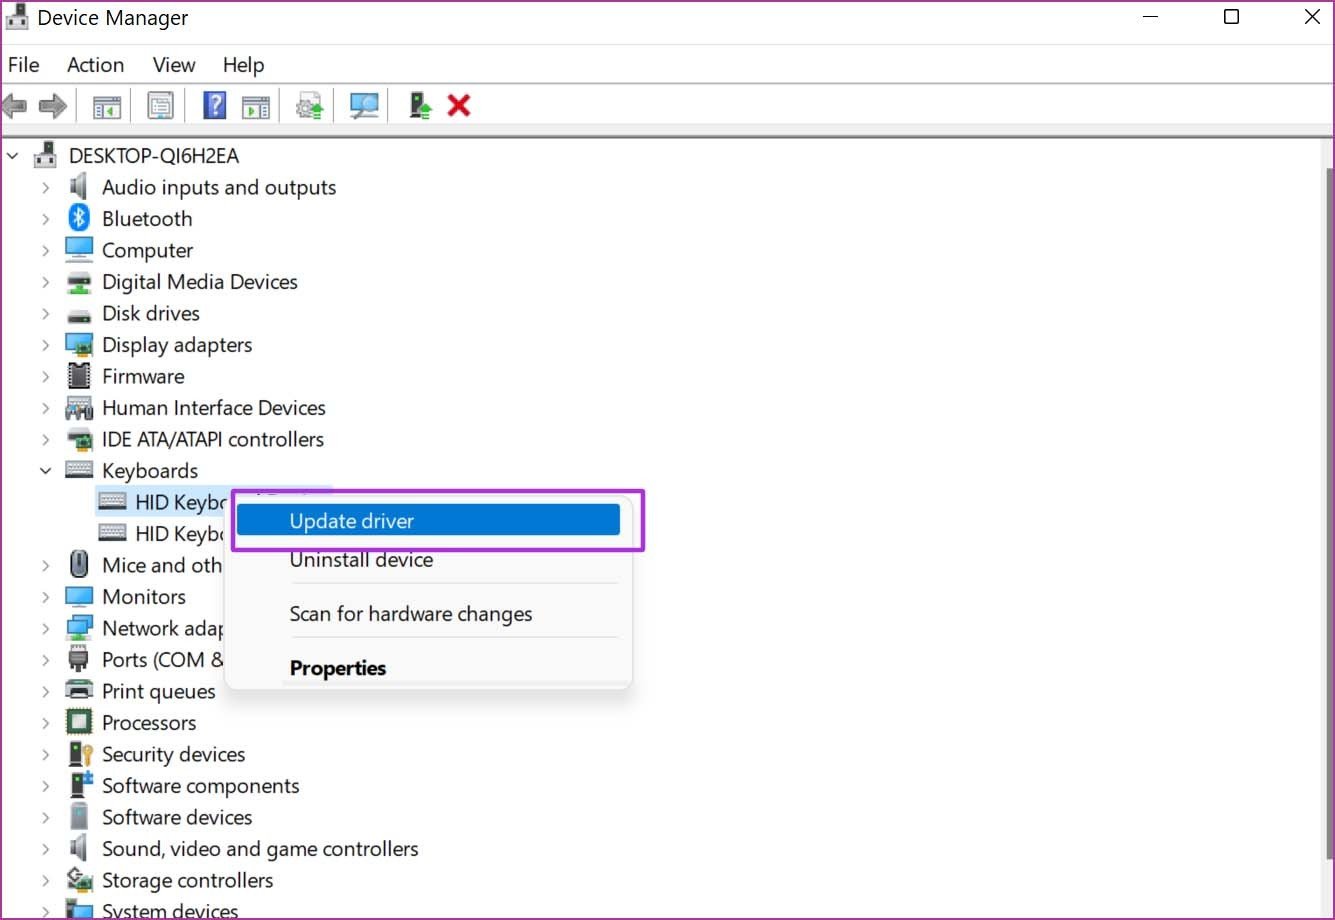
Task: Click the Print queues printer icon
Action: (79, 691)
